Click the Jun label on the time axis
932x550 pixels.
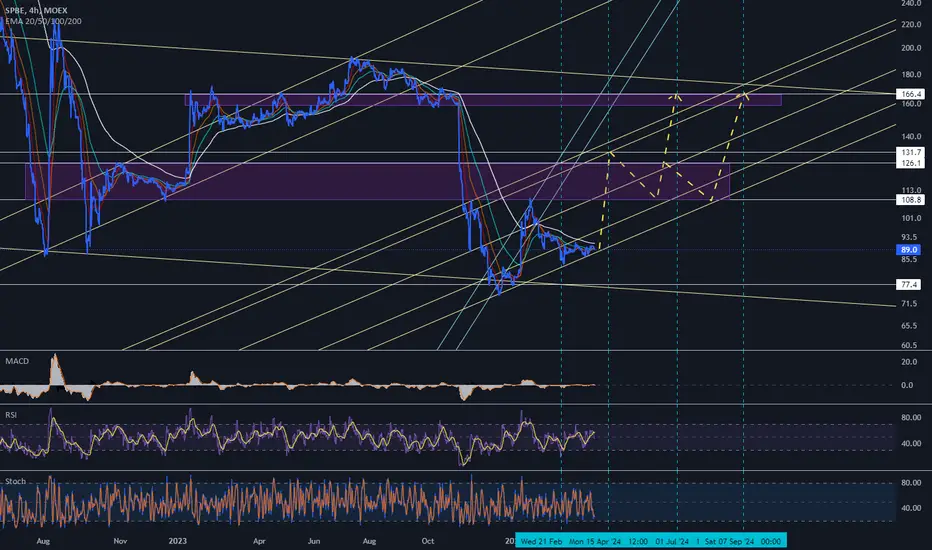tap(314, 541)
